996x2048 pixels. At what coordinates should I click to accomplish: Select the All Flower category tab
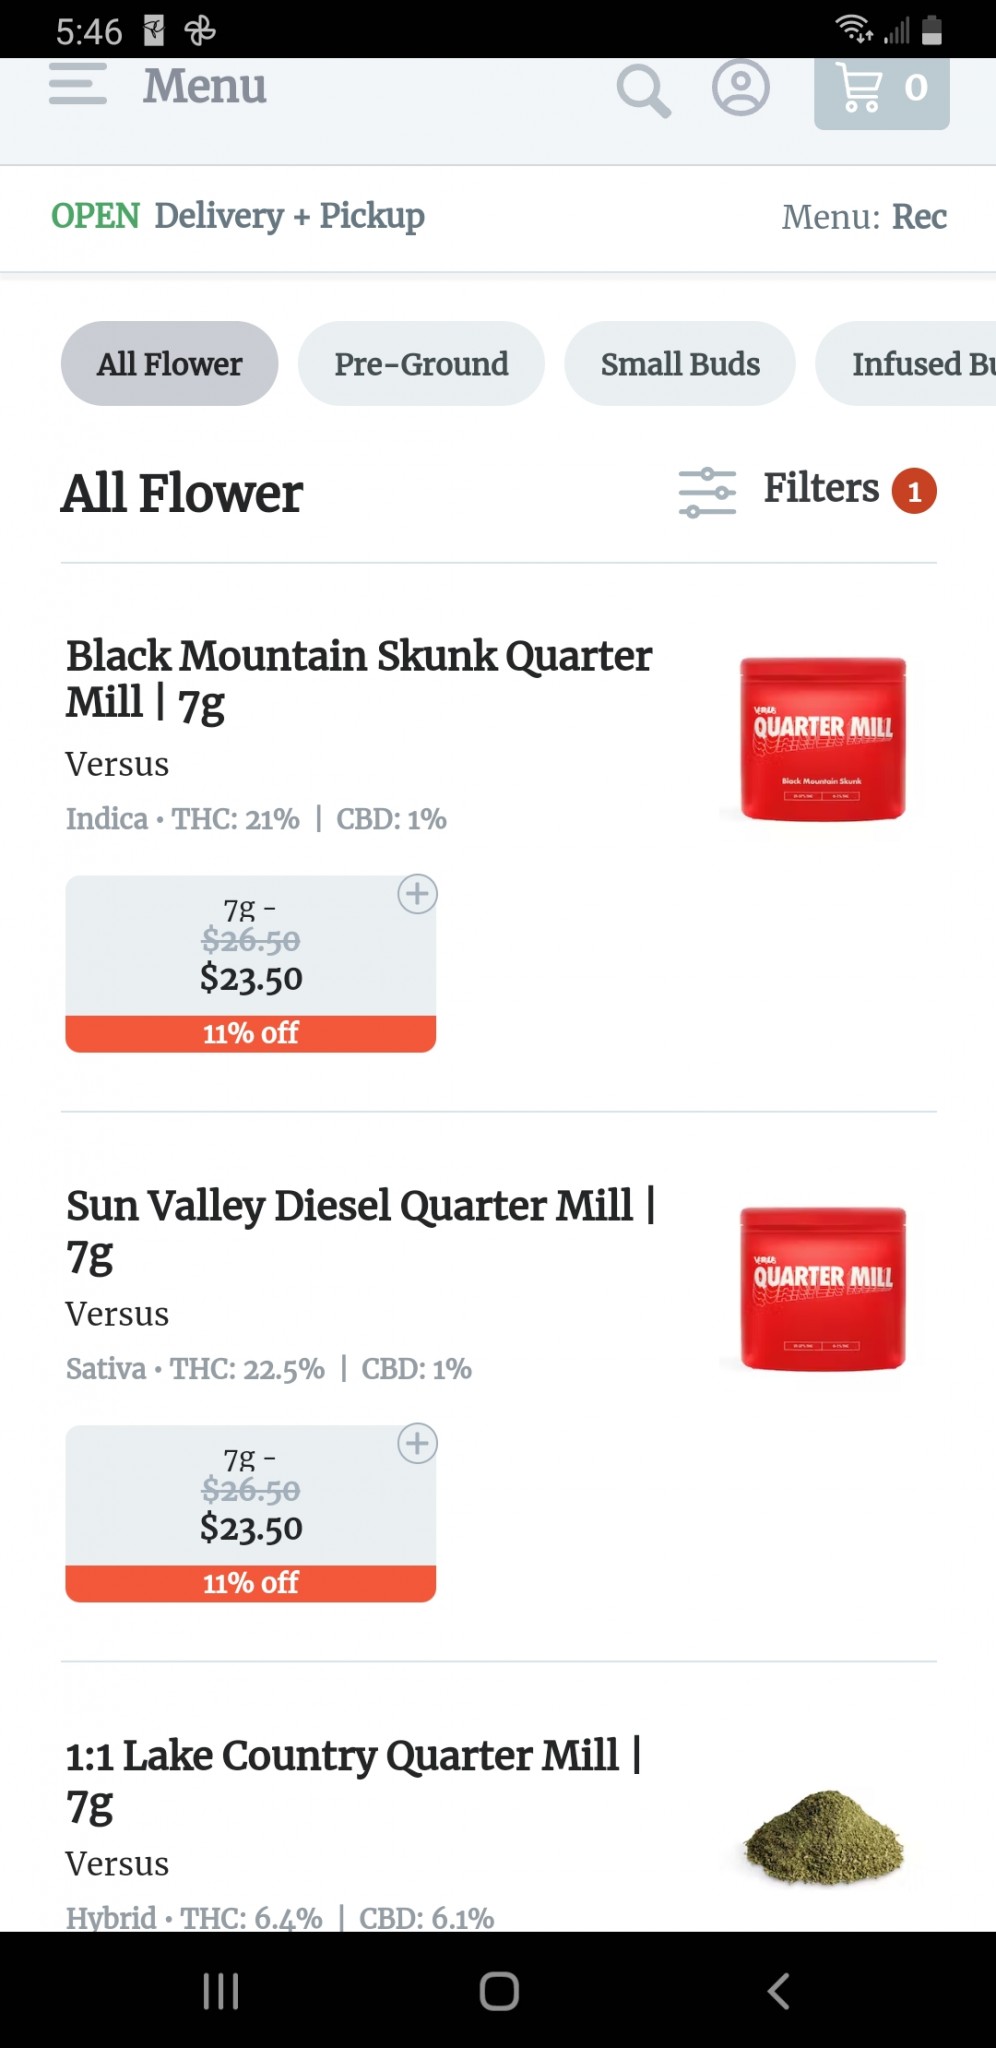pyautogui.click(x=169, y=364)
